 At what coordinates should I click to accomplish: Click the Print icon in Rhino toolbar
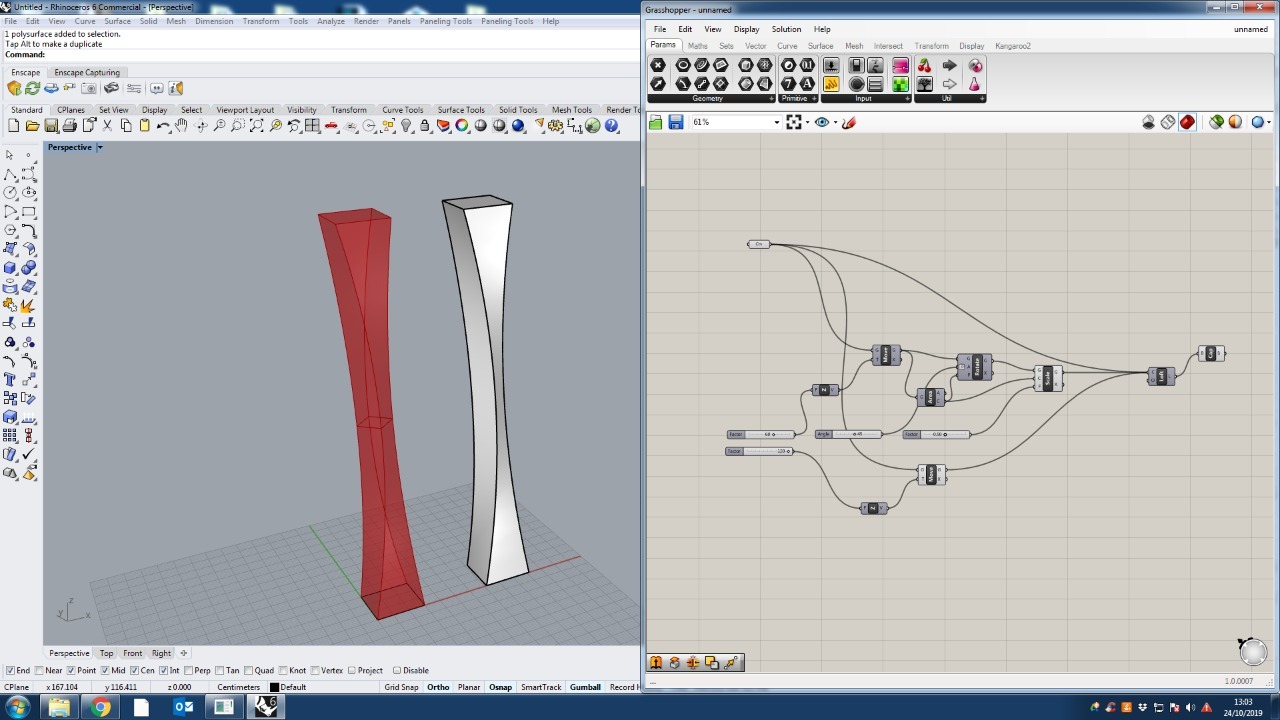[70, 126]
